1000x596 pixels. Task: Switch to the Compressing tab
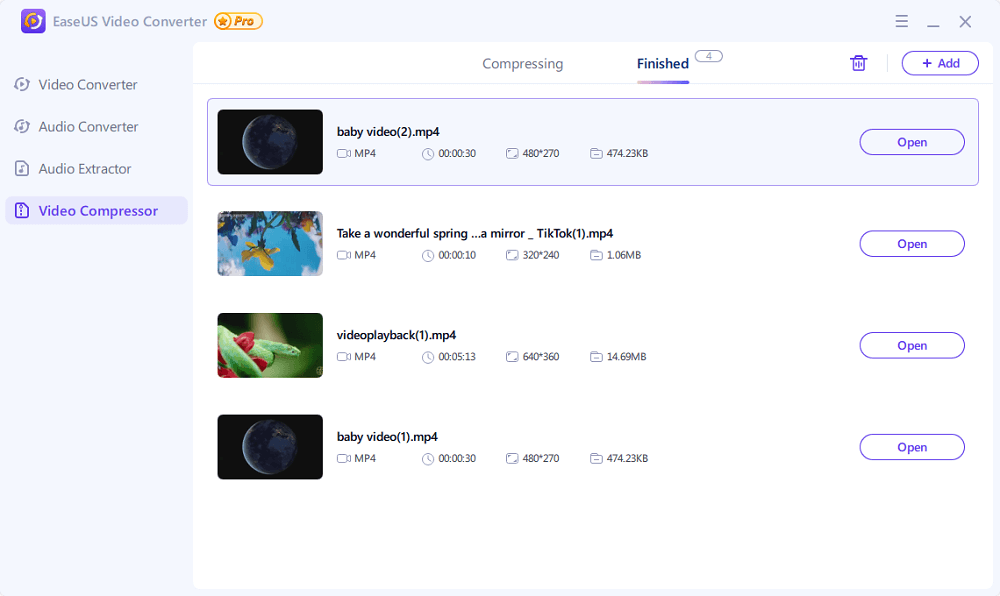coord(522,64)
